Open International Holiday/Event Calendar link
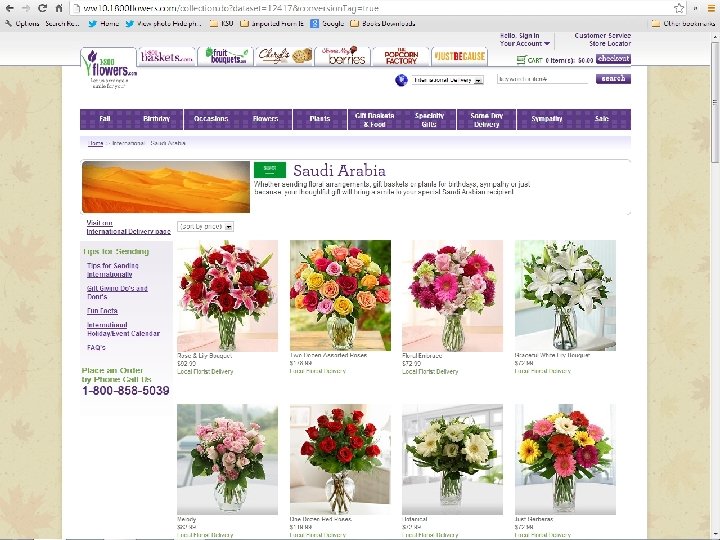 click(123, 329)
